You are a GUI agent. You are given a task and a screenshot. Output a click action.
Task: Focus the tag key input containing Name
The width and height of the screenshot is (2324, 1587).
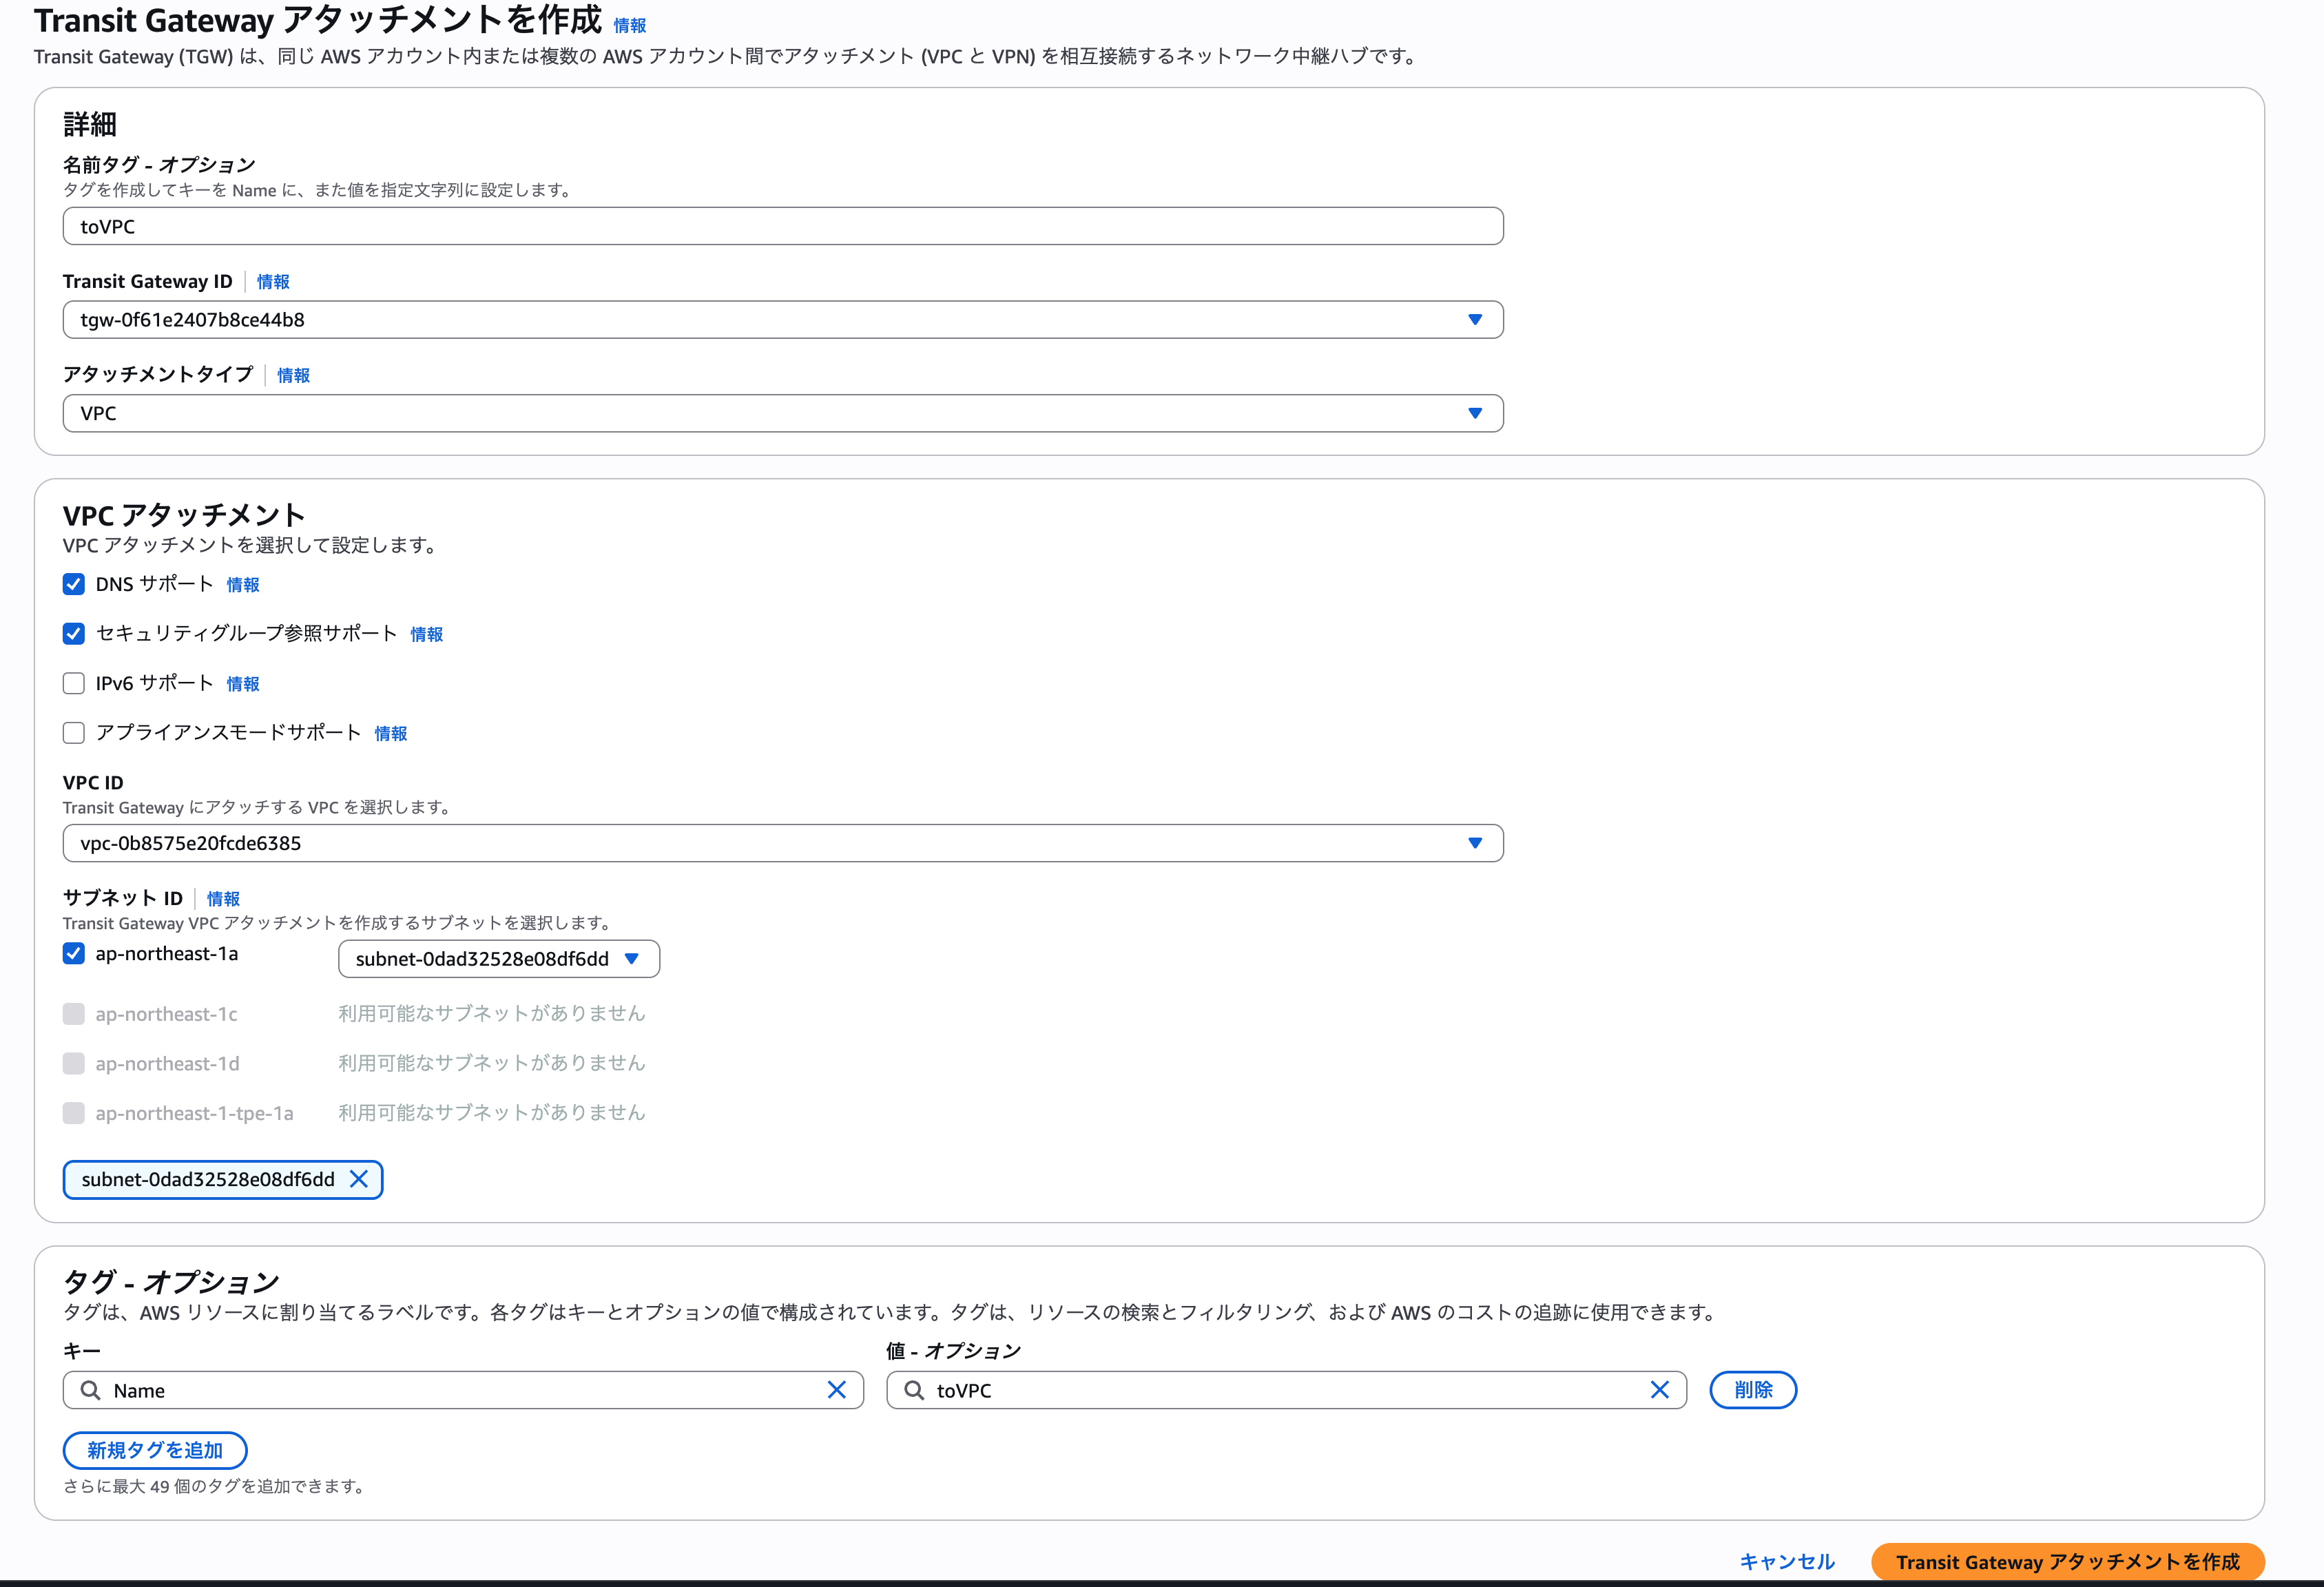tap(463, 1390)
